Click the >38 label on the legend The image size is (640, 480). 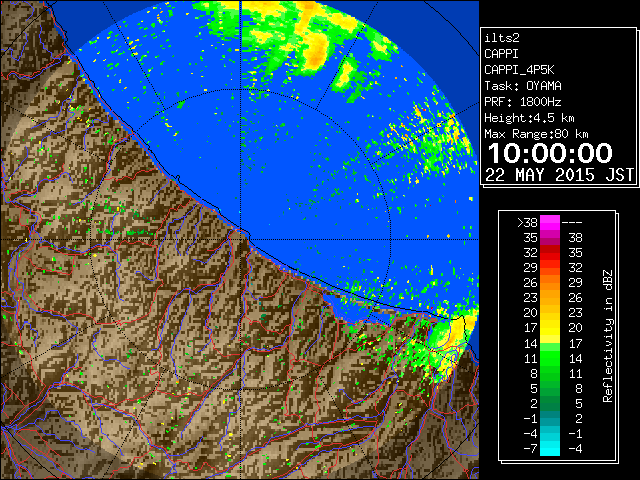[527, 223]
